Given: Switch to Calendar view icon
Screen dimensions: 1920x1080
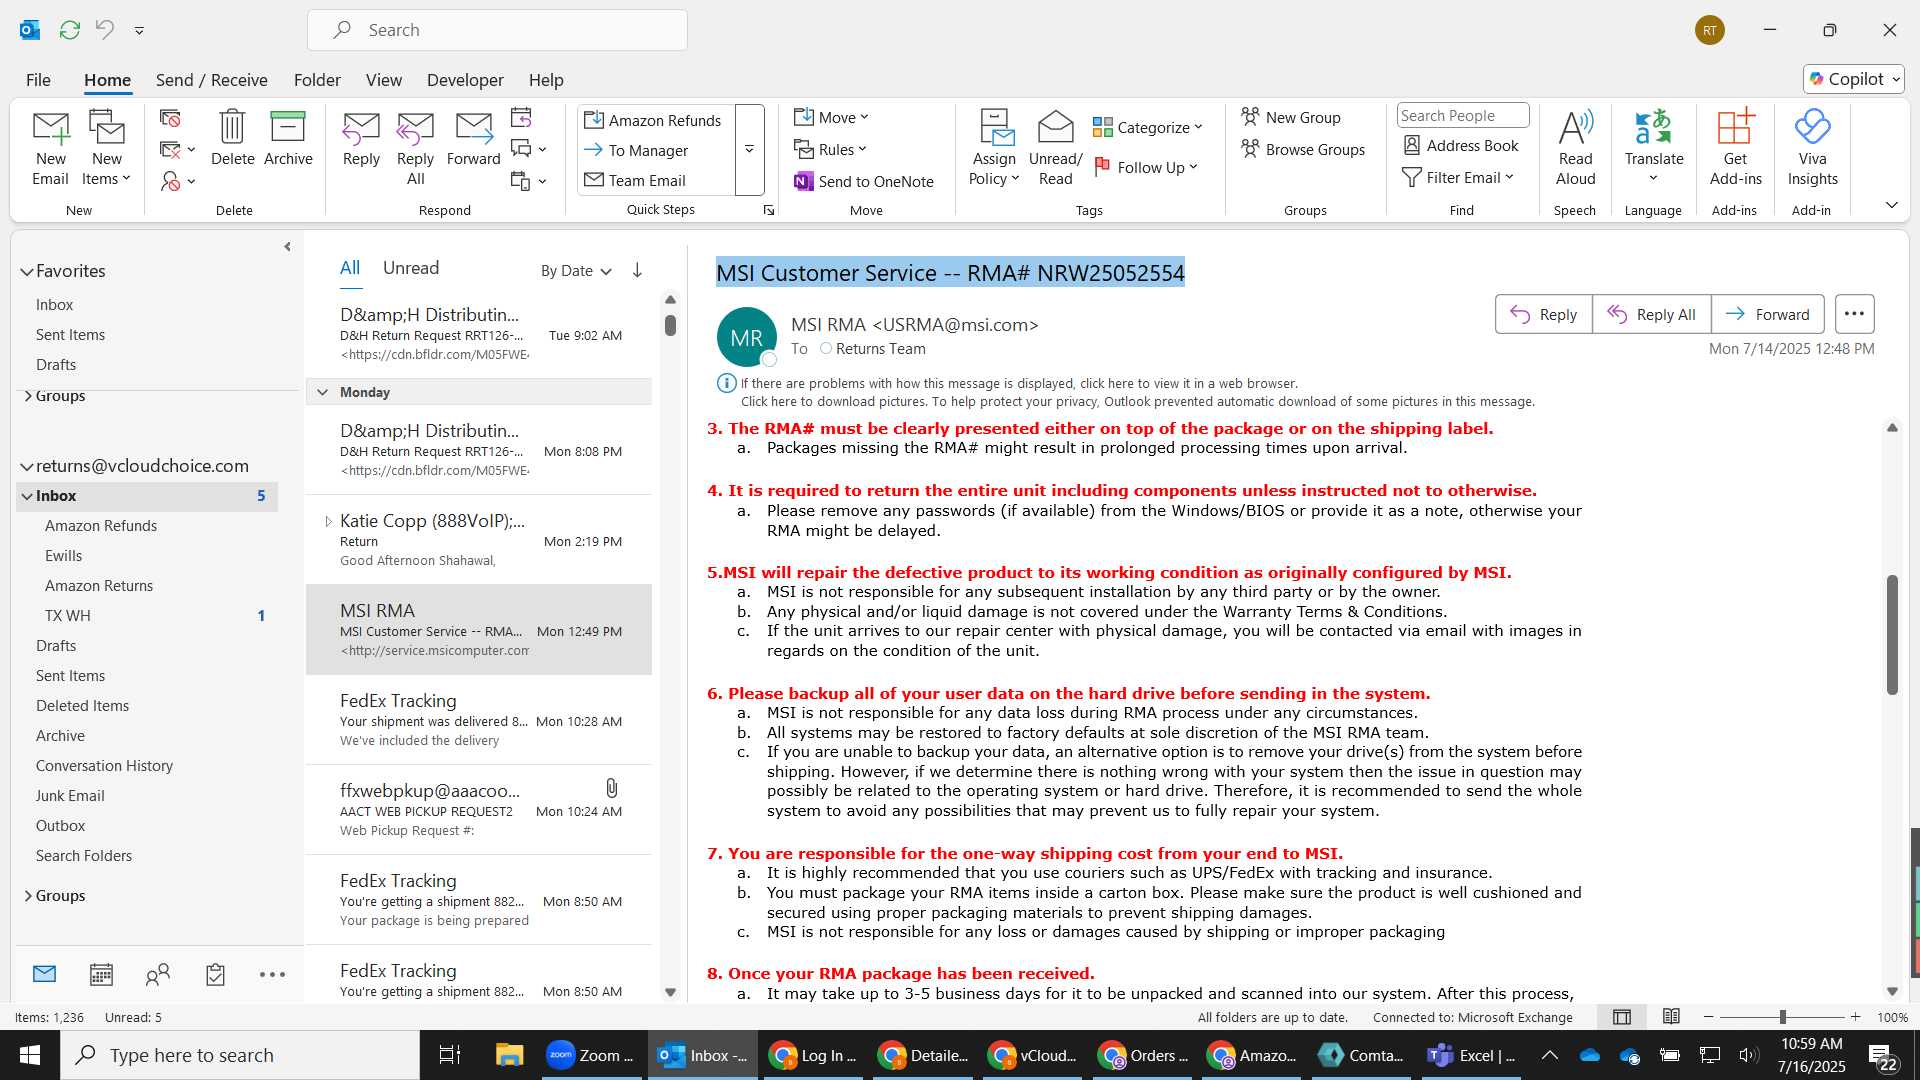Looking at the screenshot, I should pos(101,974).
